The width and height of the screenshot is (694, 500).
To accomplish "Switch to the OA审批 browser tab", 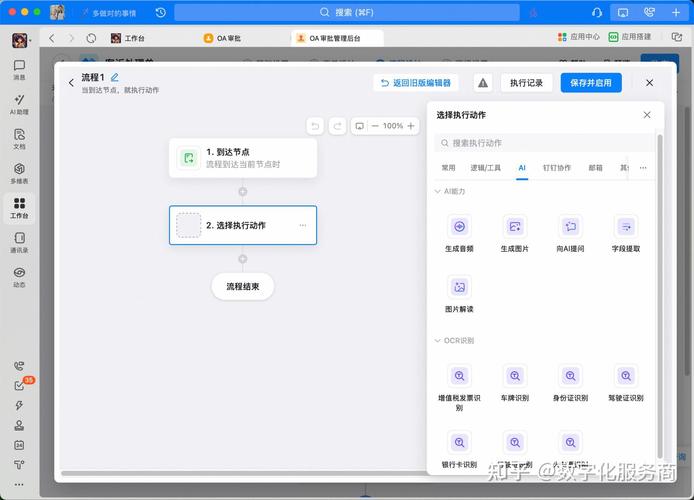I will point(223,38).
